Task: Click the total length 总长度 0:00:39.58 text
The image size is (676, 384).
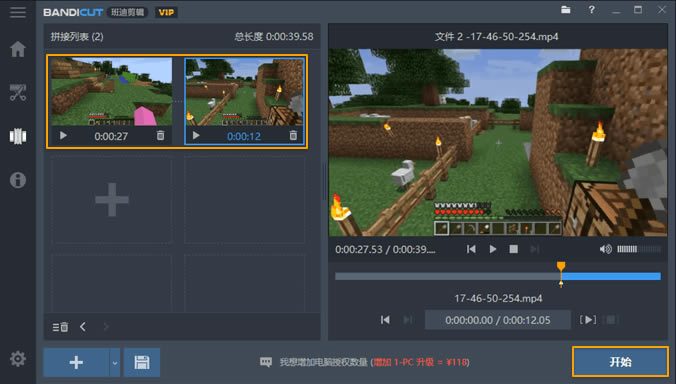Action: coord(274,37)
